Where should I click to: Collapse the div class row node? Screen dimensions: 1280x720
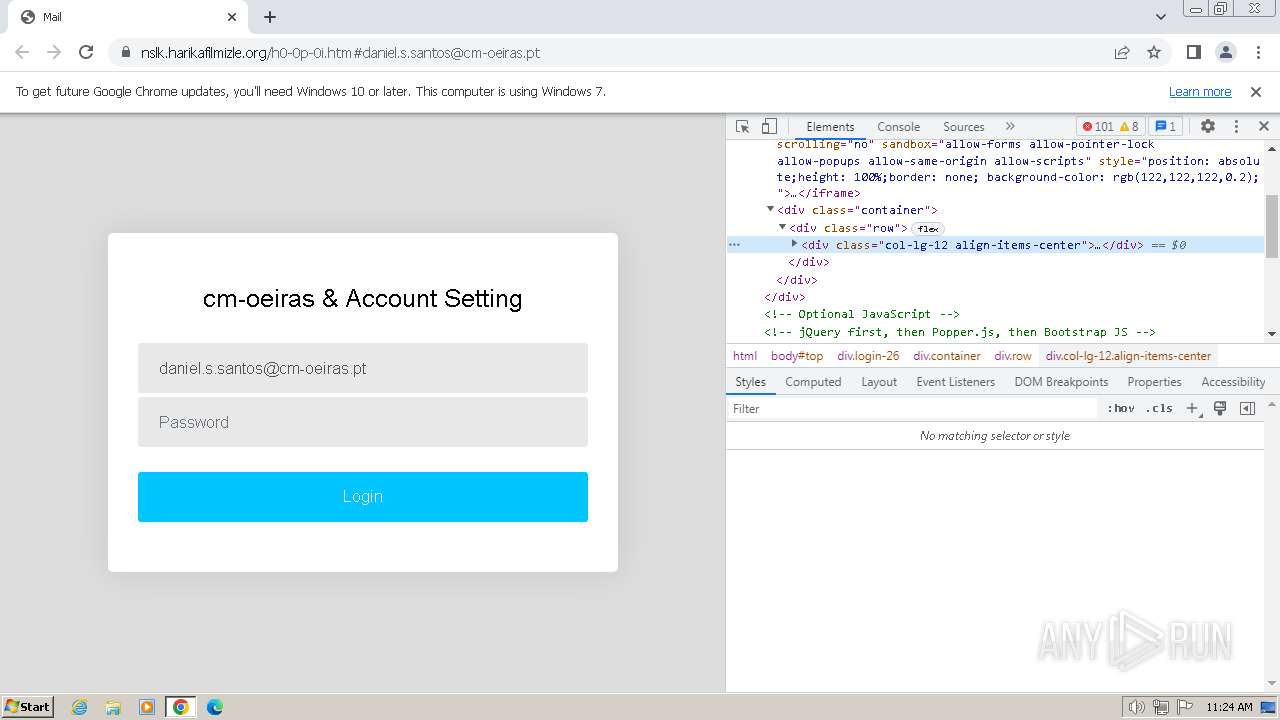point(782,228)
